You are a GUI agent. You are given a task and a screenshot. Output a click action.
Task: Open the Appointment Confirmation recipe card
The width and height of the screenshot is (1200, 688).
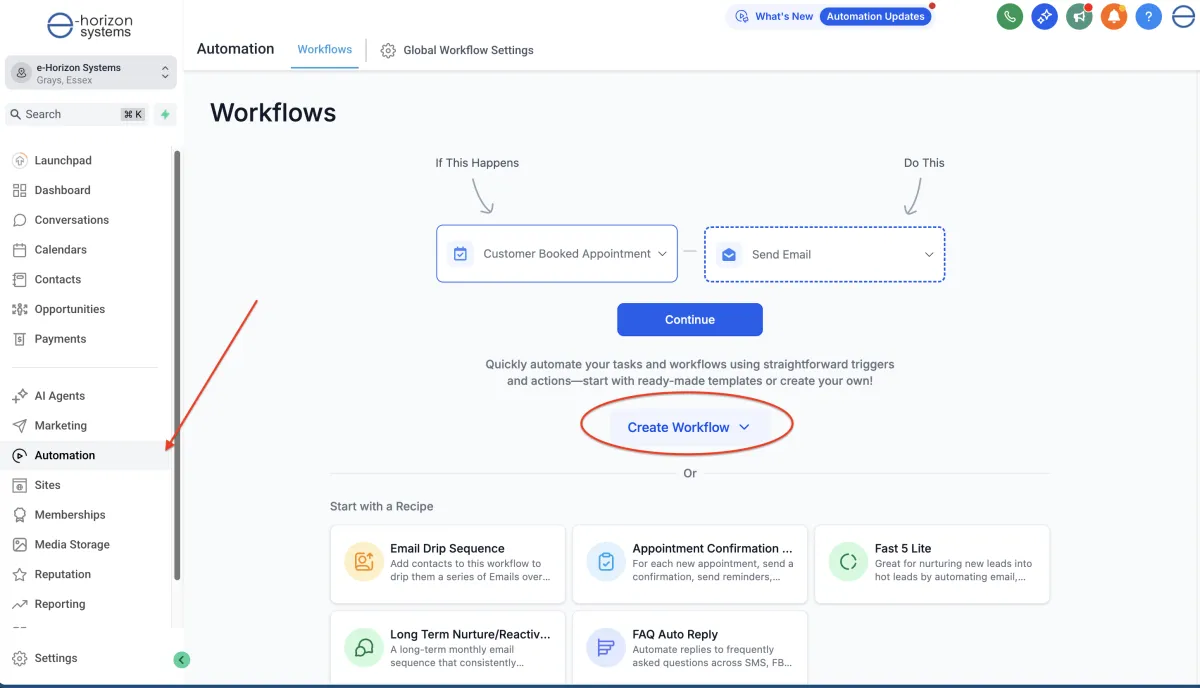690,564
